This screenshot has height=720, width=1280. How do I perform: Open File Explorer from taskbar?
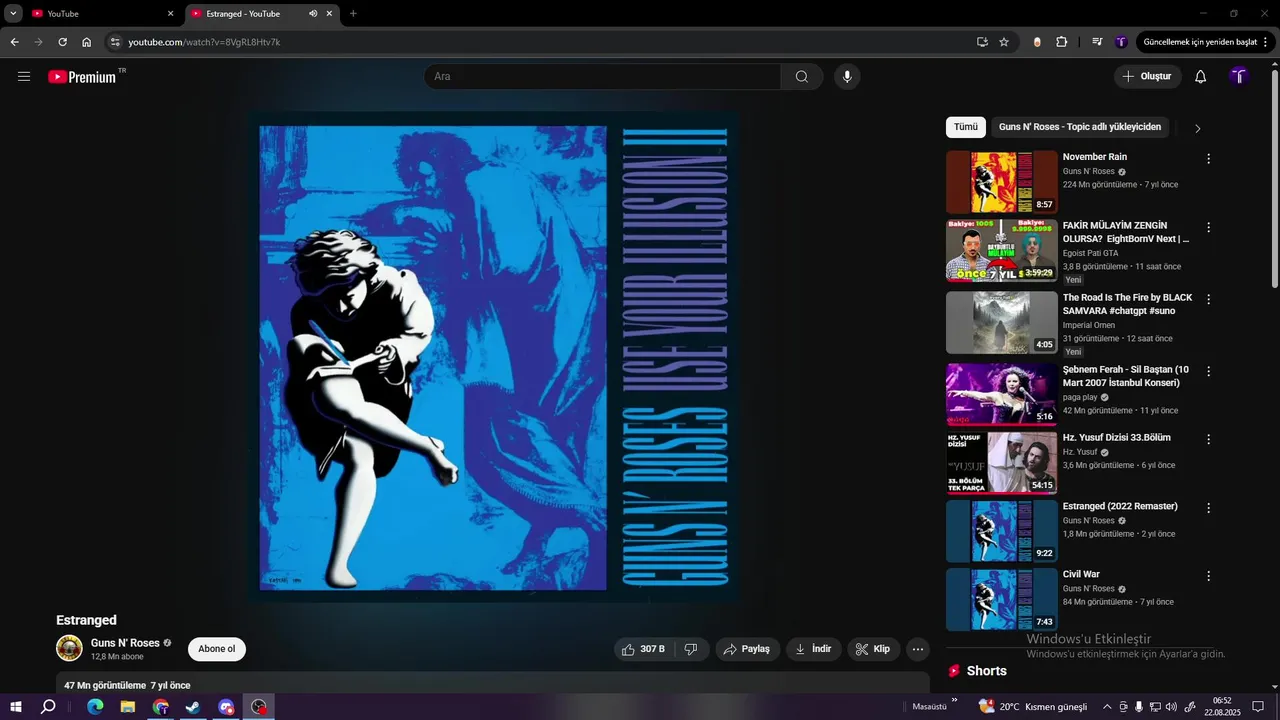[128, 707]
